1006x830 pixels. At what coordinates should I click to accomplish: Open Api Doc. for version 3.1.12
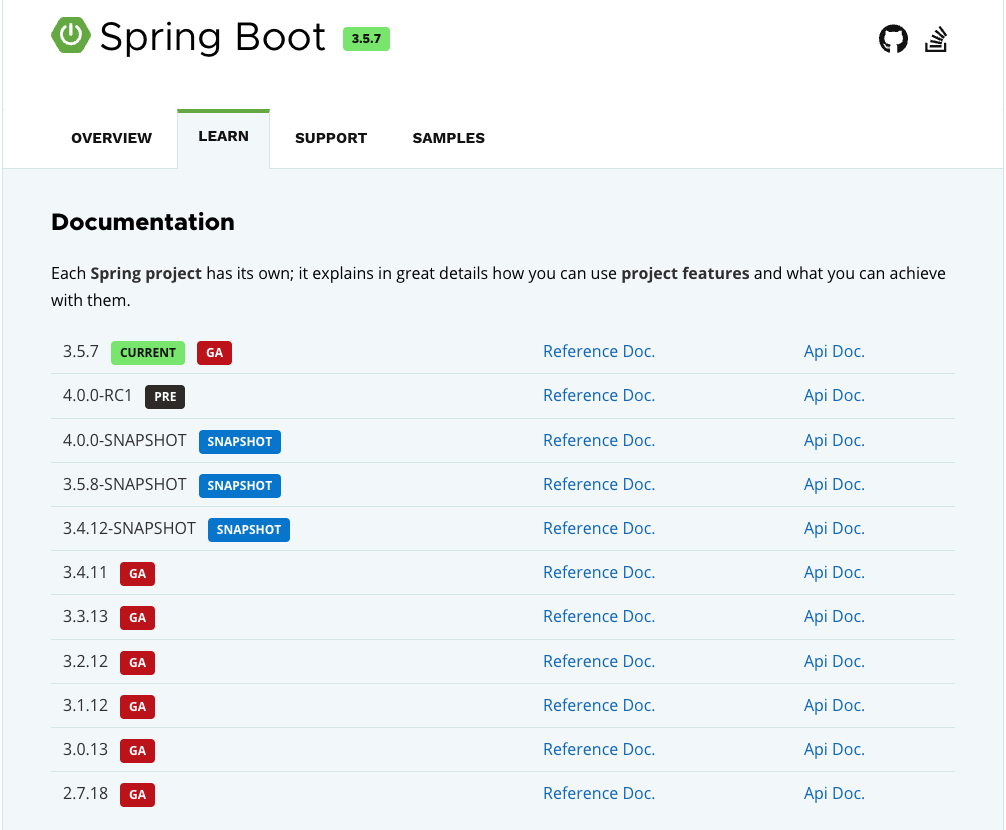coord(834,706)
